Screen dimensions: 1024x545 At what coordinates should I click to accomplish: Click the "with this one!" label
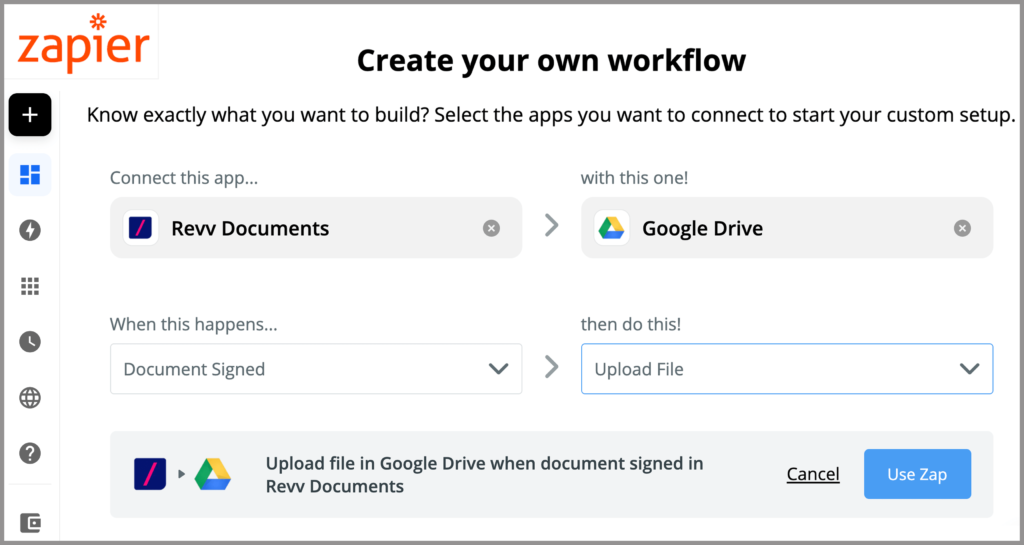634,178
